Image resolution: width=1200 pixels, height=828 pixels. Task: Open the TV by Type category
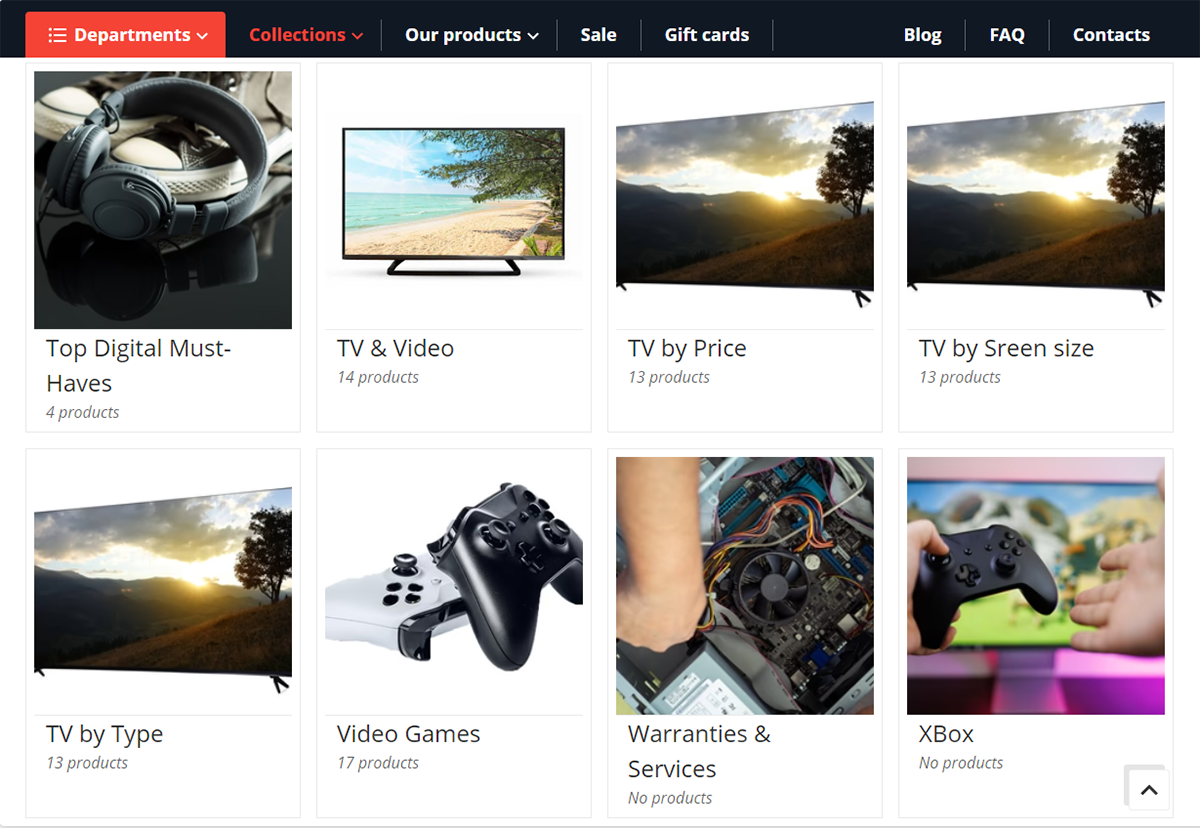104,734
